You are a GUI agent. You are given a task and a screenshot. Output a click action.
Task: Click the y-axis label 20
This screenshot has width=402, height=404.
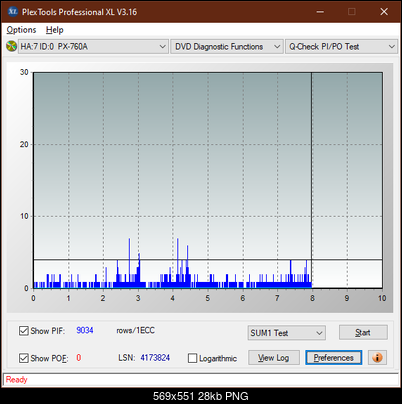coord(24,144)
